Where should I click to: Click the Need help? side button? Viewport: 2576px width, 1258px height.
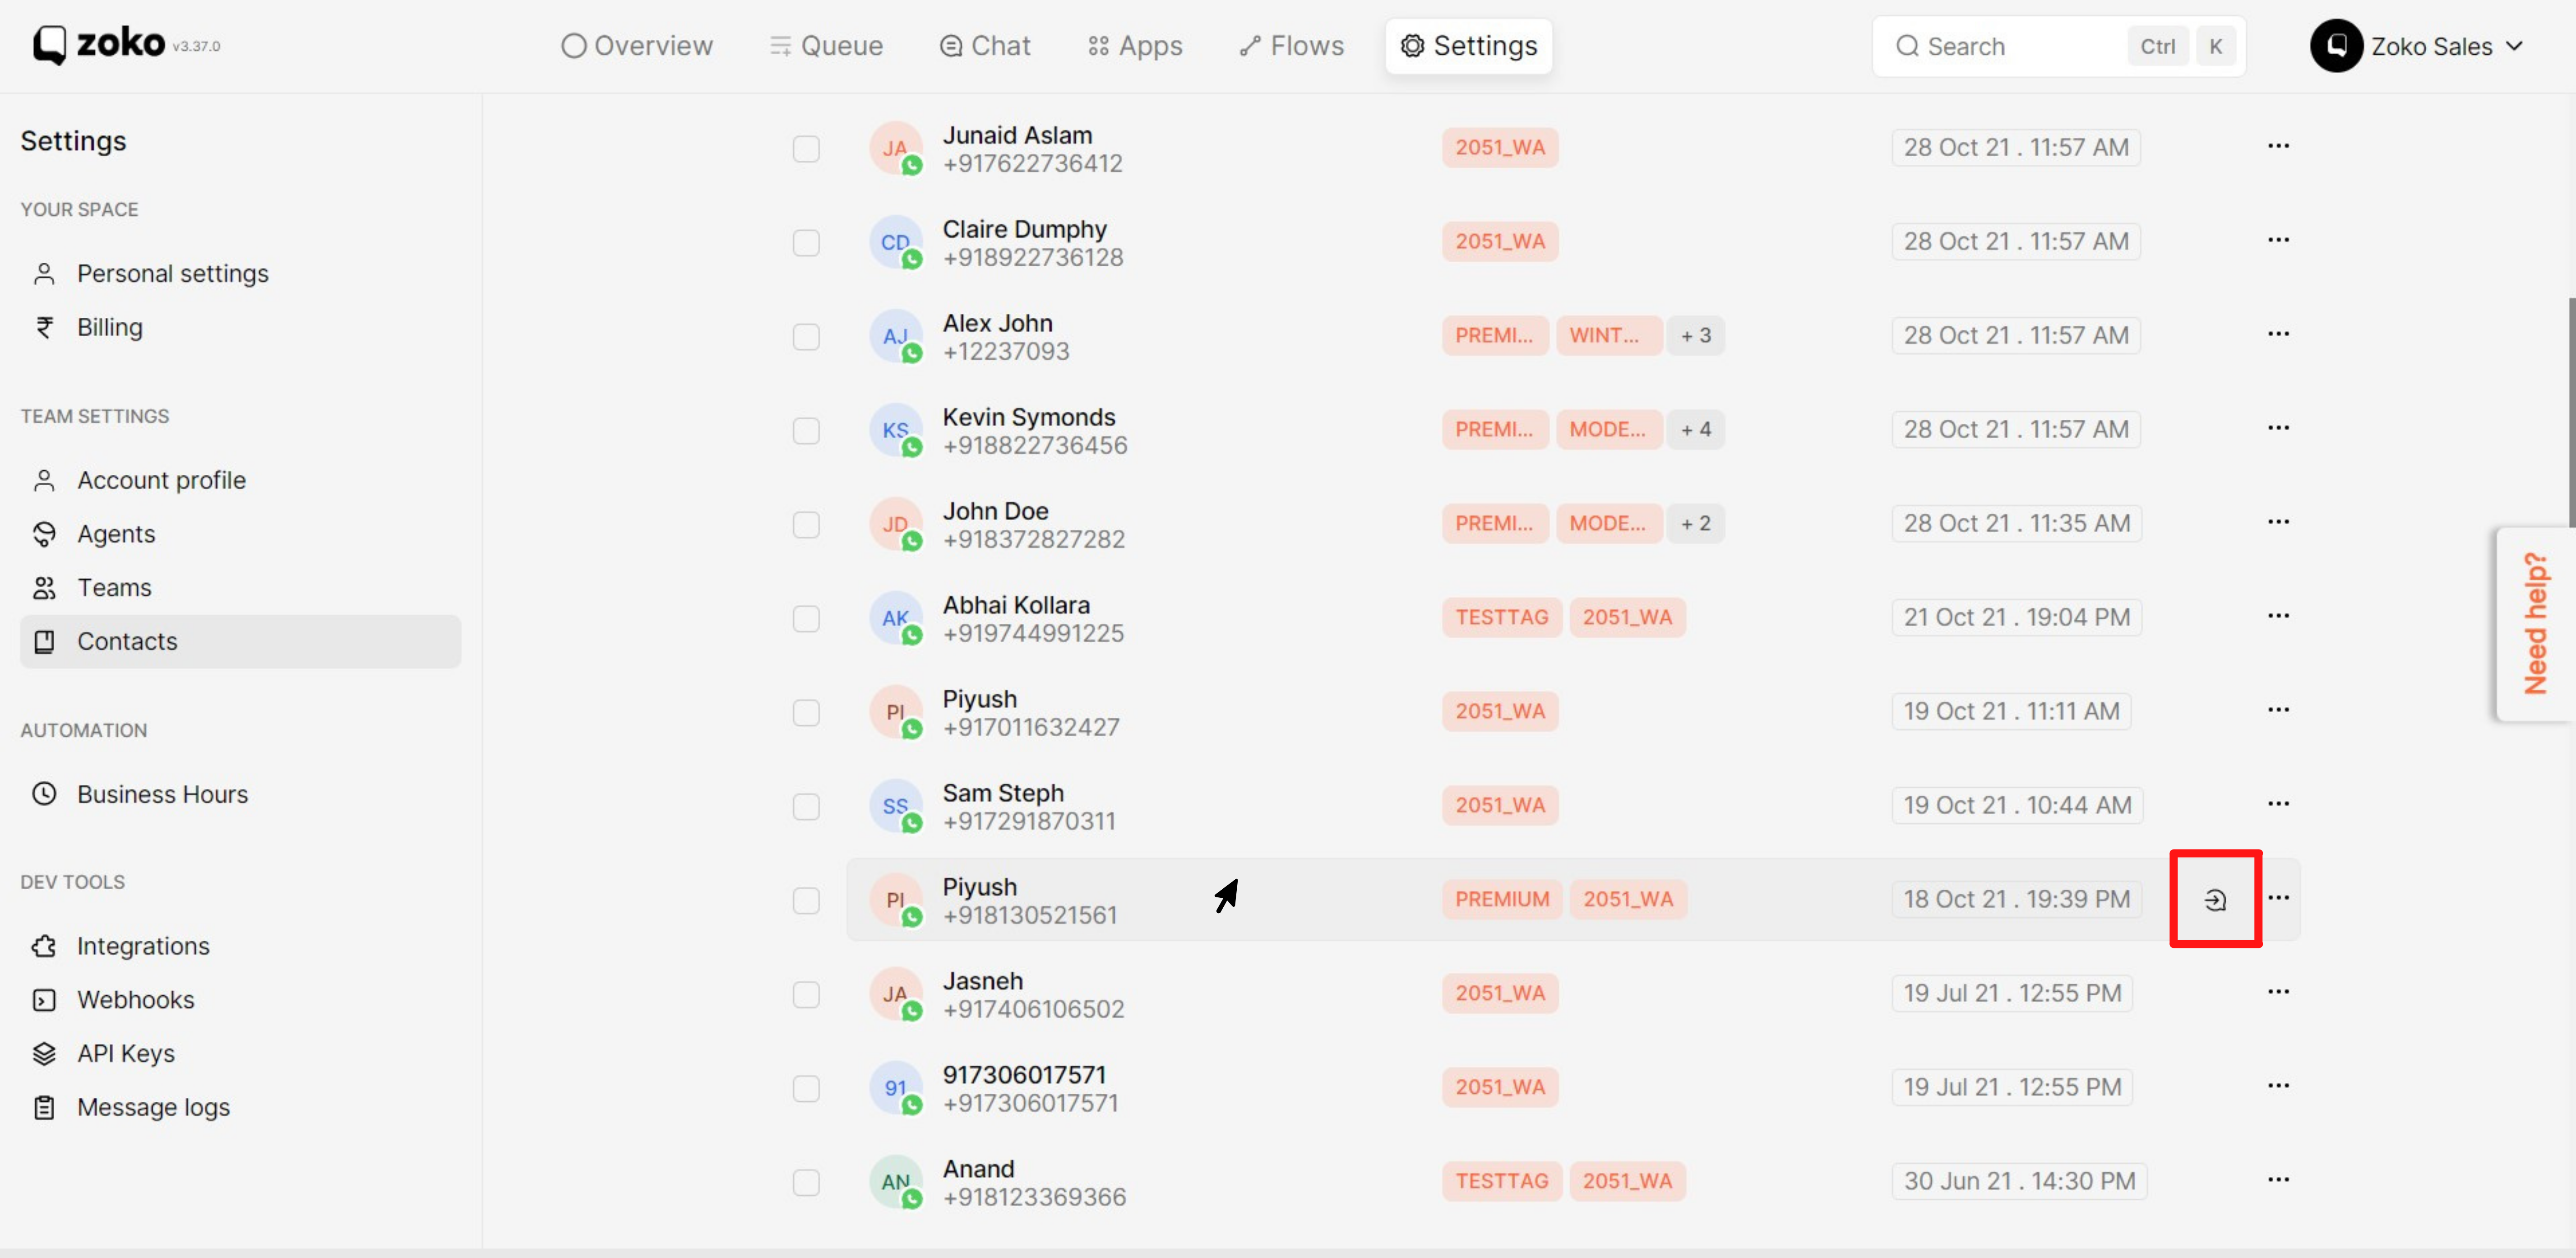pos(2535,623)
